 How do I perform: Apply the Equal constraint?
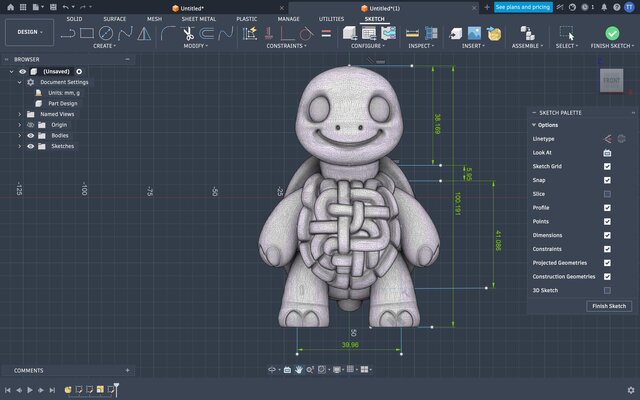point(326,33)
